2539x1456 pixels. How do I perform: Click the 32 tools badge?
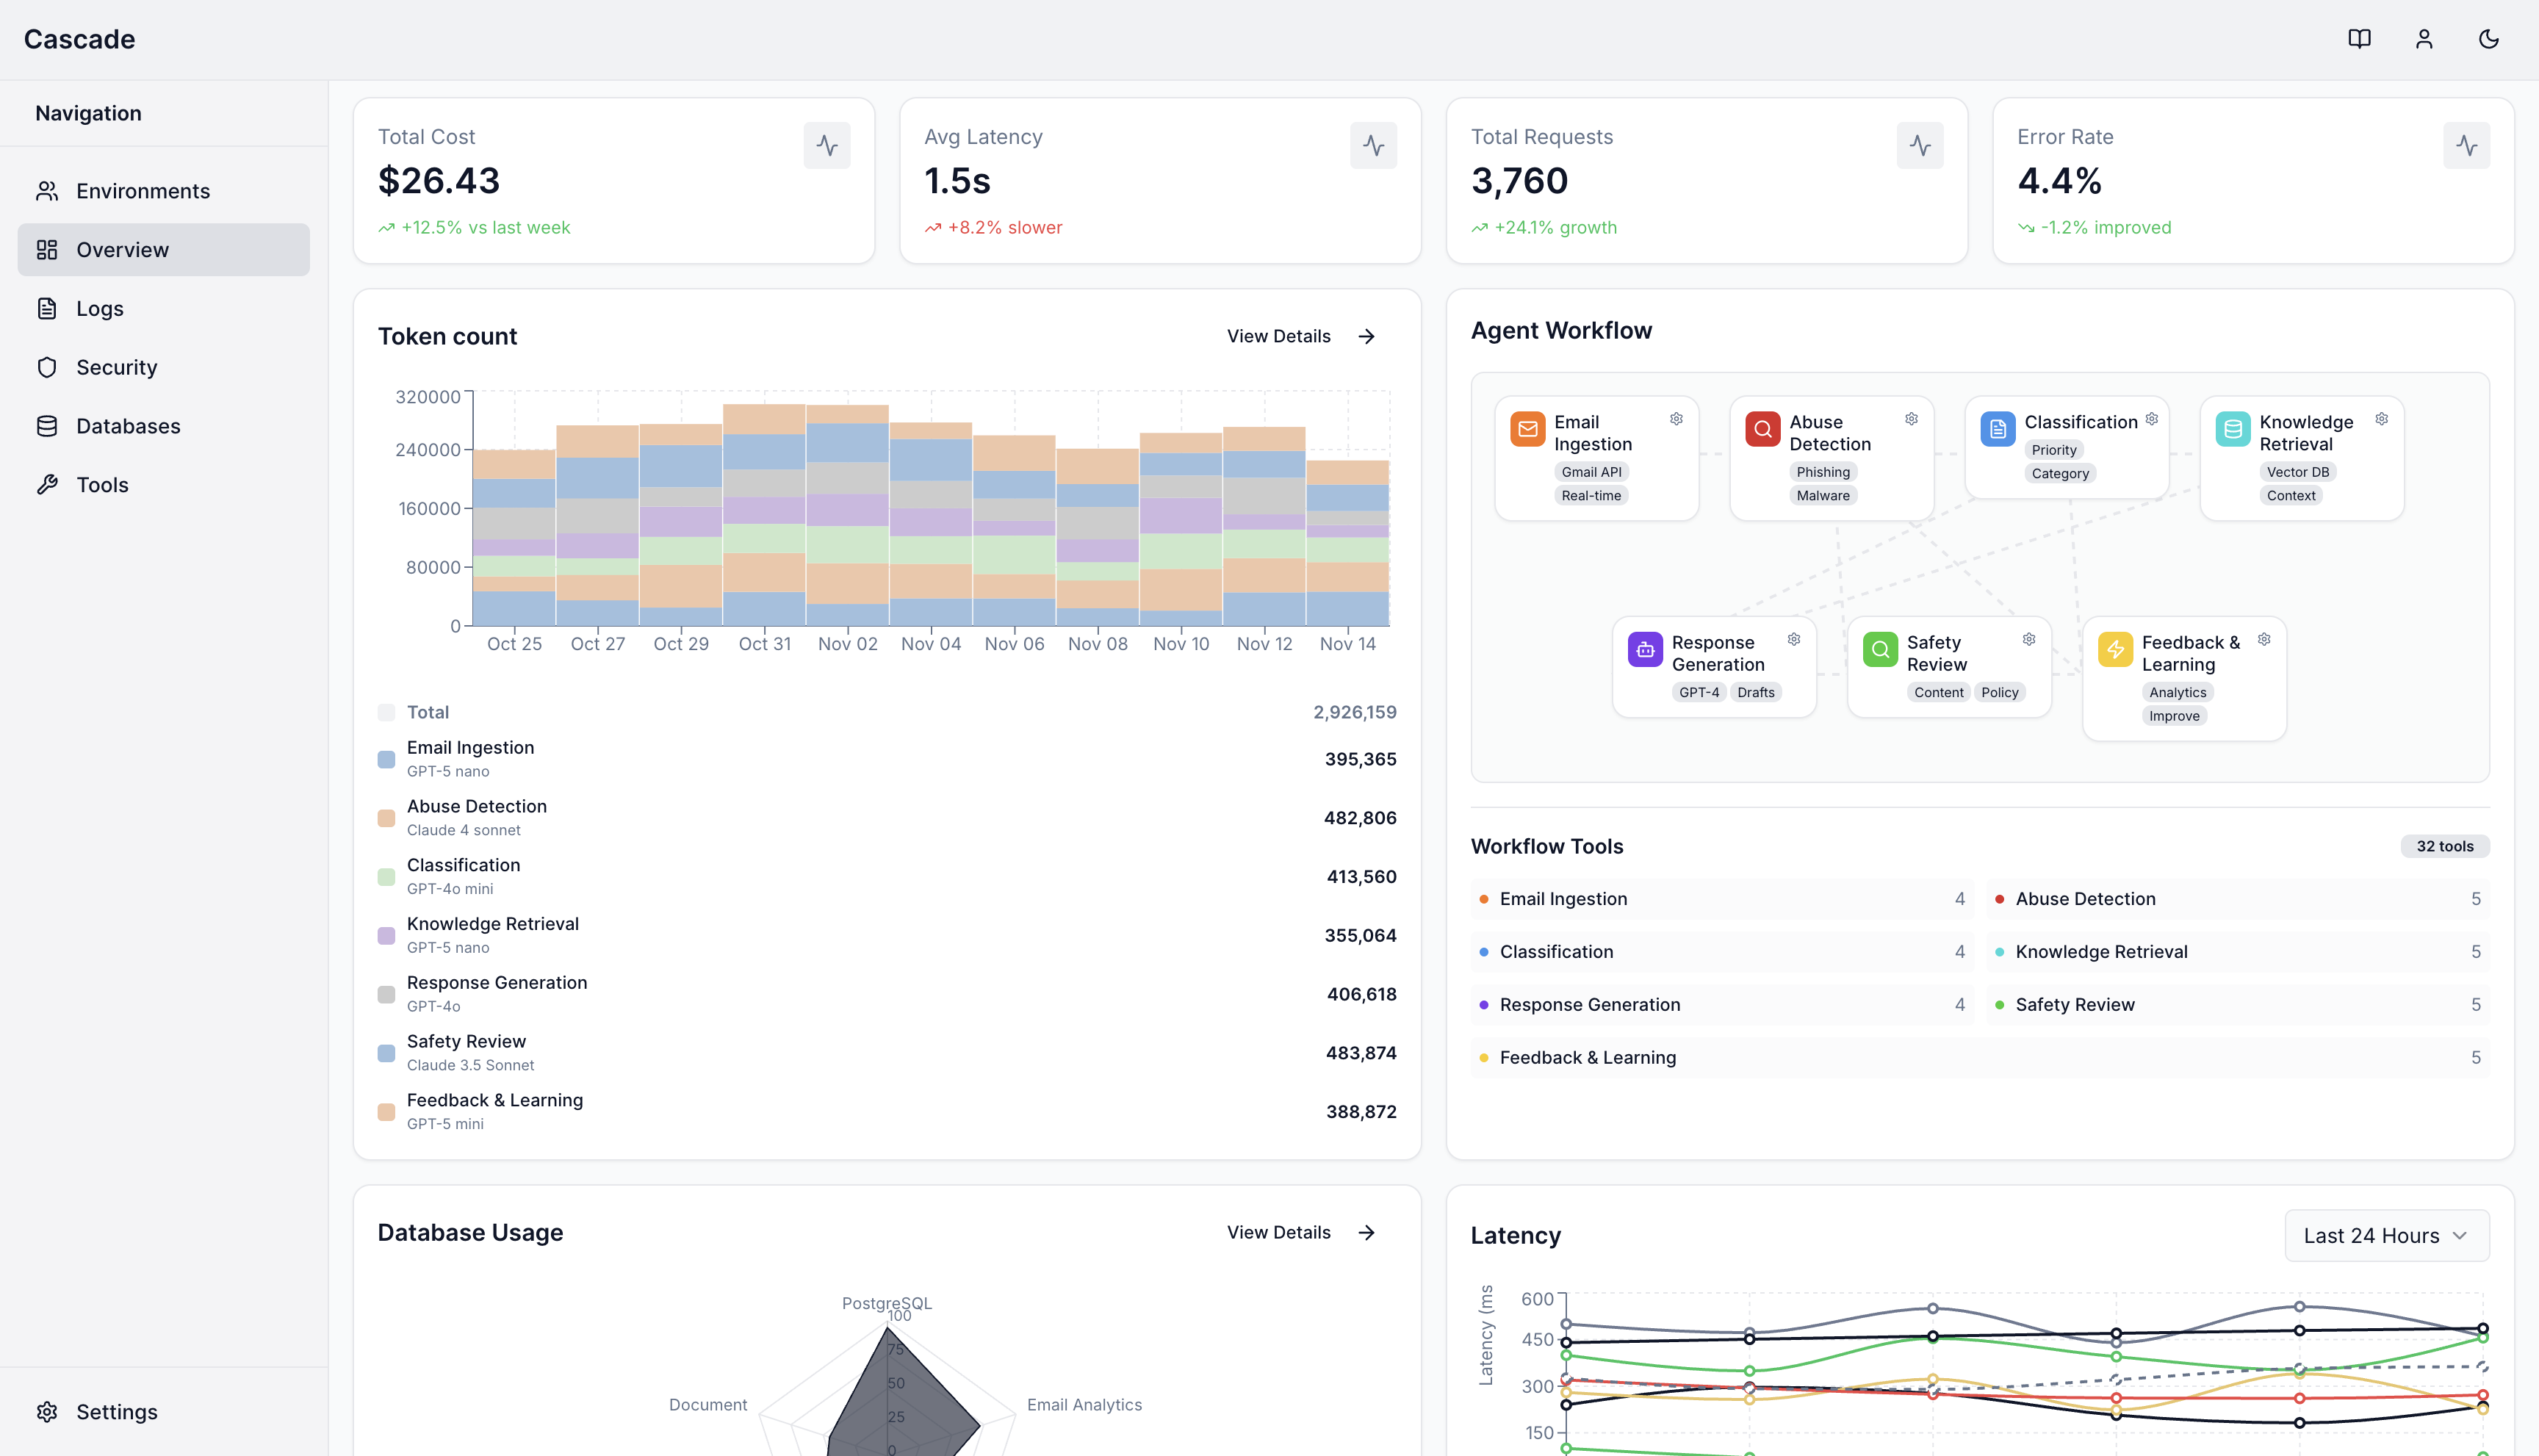(2444, 845)
